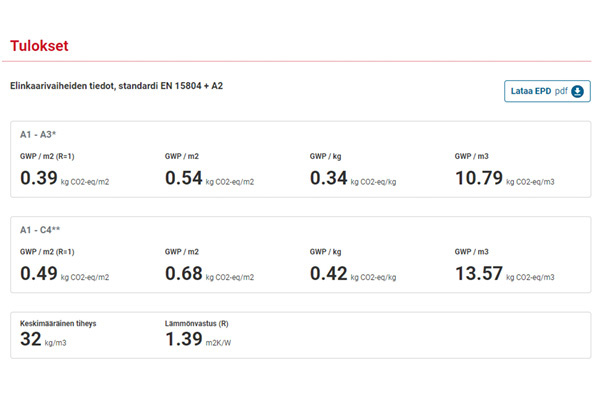600x400 pixels.
Task: Click the A1 - C4** section label
Action: [40, 229]
